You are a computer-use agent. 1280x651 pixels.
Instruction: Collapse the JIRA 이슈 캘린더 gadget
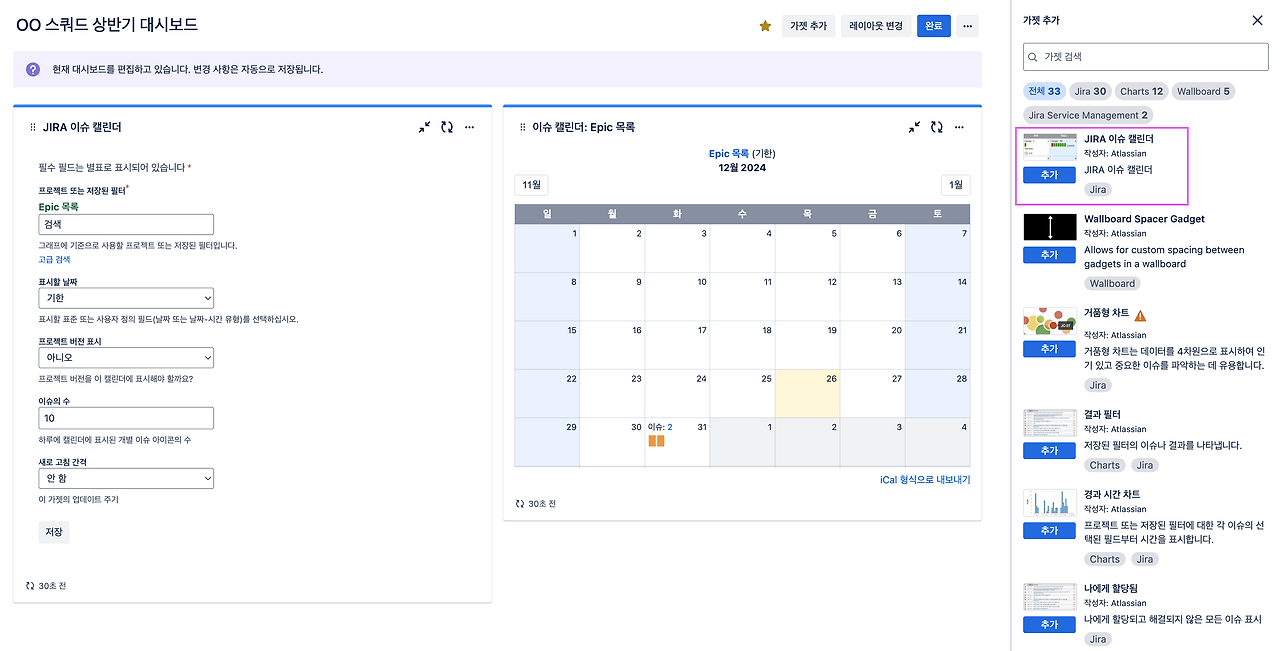[425, 127]
